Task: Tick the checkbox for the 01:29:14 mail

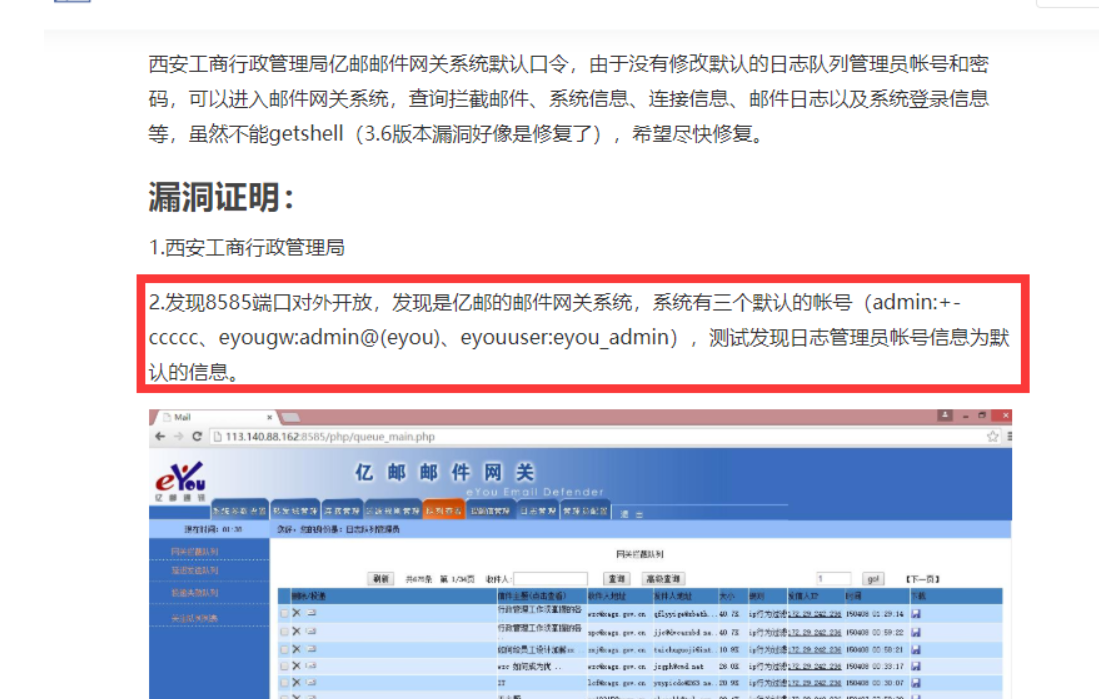Action: 284,613
